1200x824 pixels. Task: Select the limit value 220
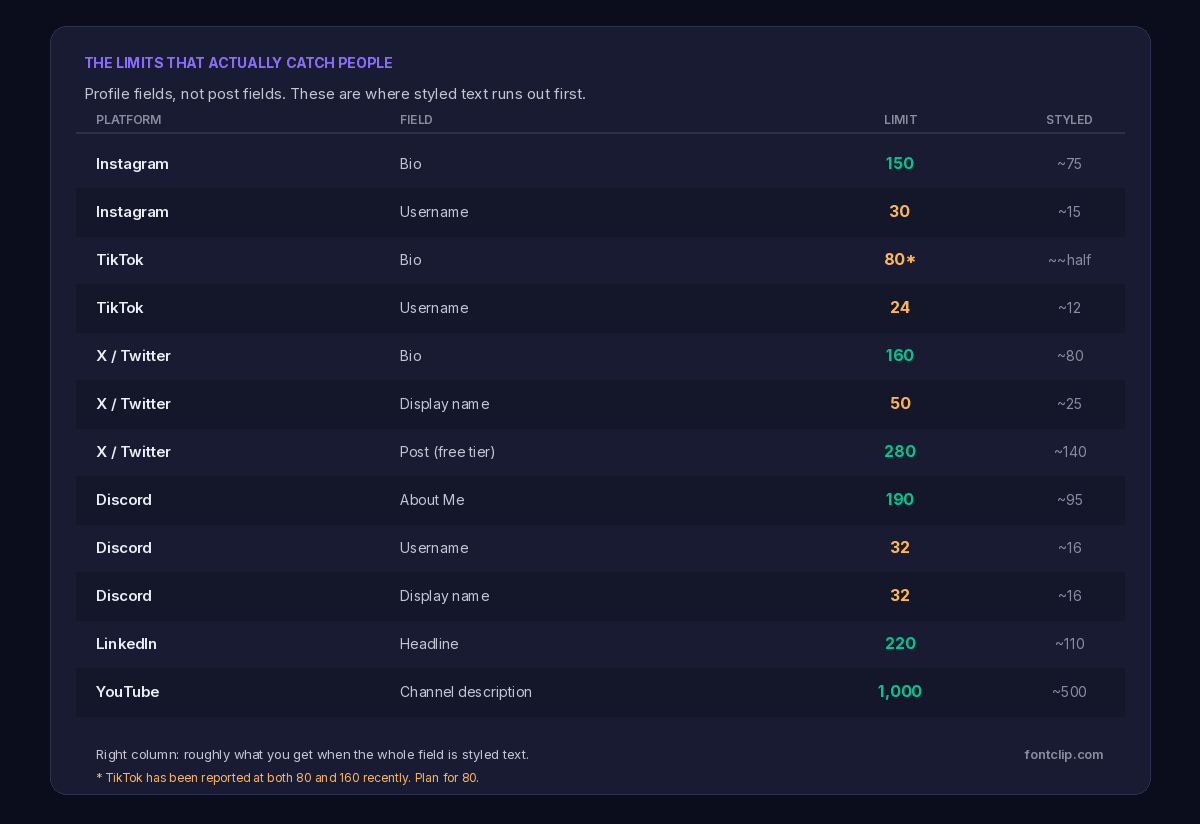[x=900, y=643]
